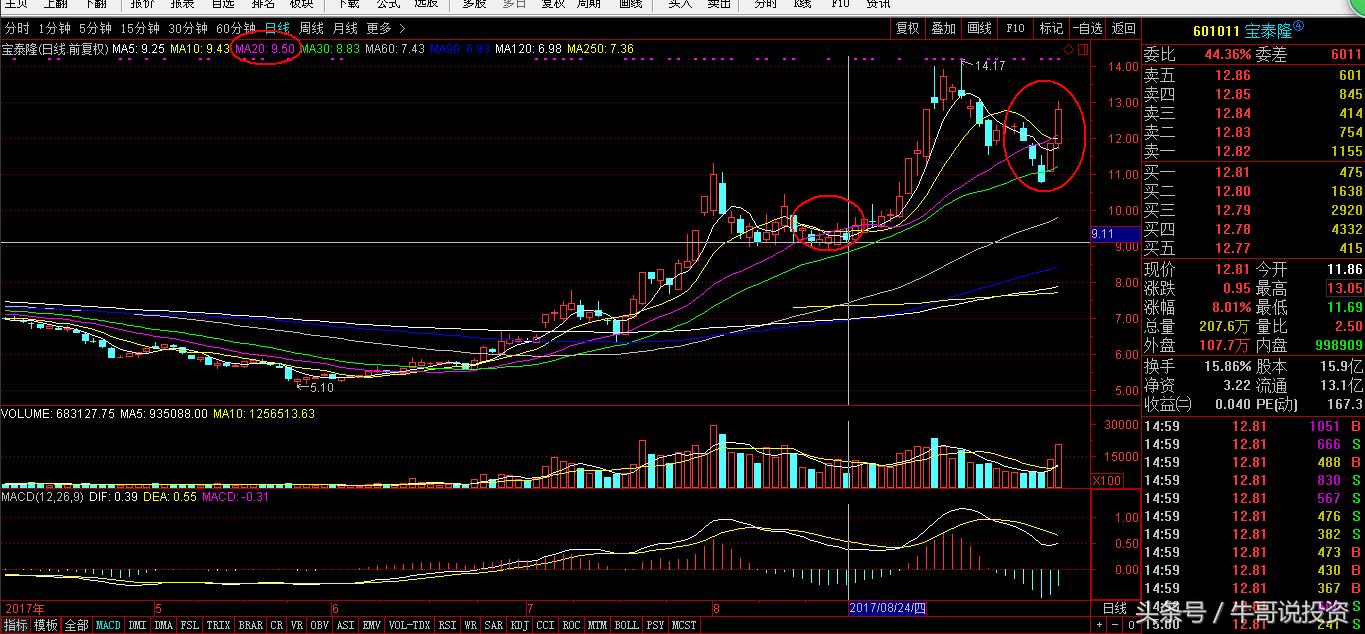Click the 画线 button above chart
Image resolution: width=1365 pixels, height=634 pixels.
(x=979, y=28)
